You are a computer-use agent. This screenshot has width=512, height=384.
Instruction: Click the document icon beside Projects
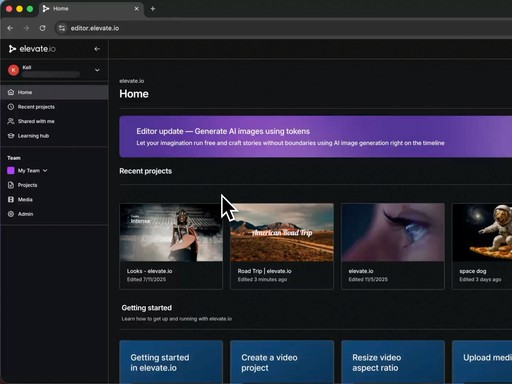click(11, 185)
